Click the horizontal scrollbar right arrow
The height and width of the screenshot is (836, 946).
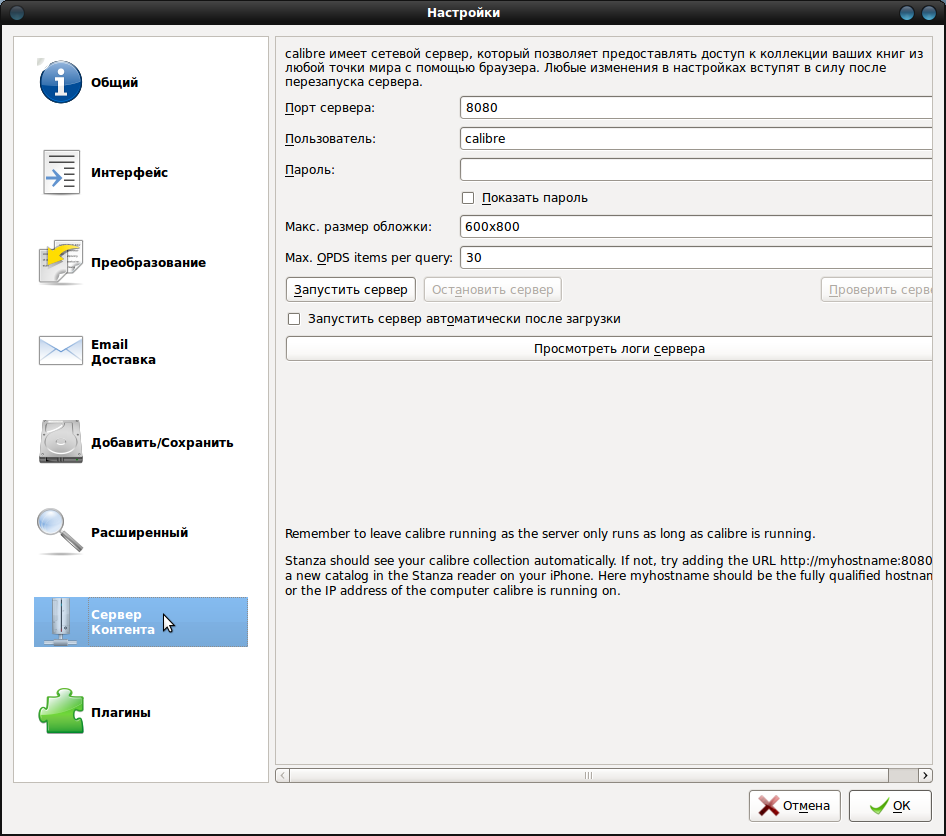(x=925, y=775)
